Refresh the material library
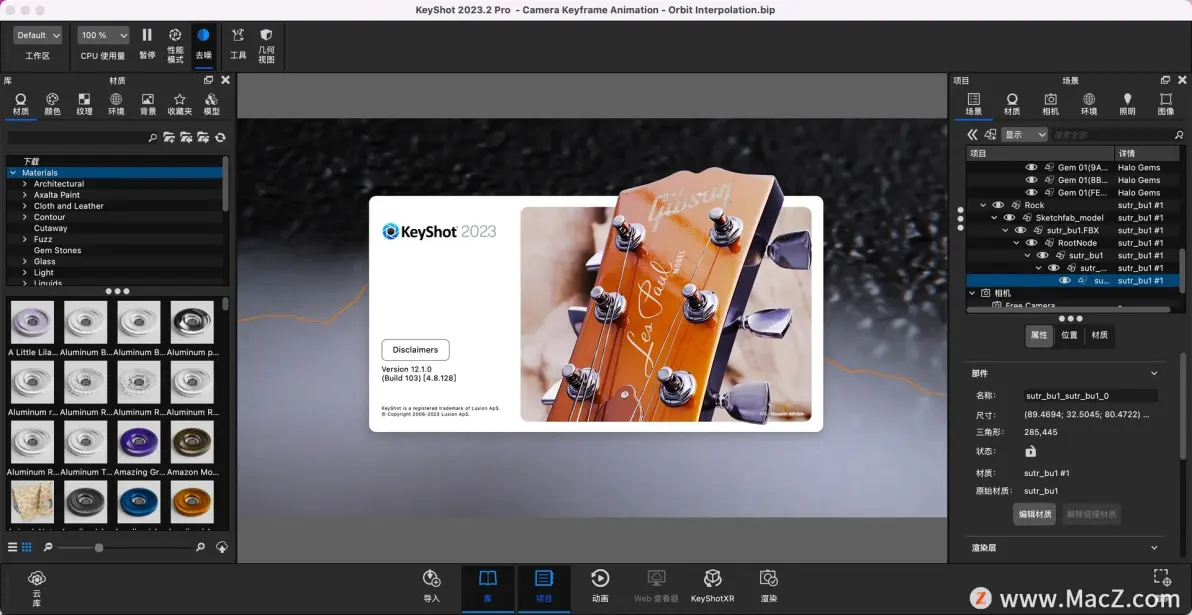The width and height of the screenshot is (1192, 615). [x=220, y=138]
